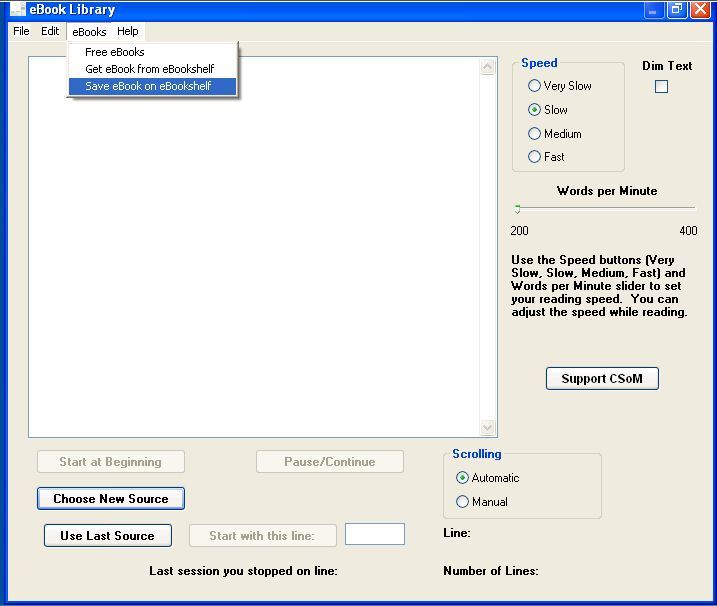717x606 pixels.
Task: Restore down the eBook Library window
Action: pyautogui.click(x=677, y=10)
